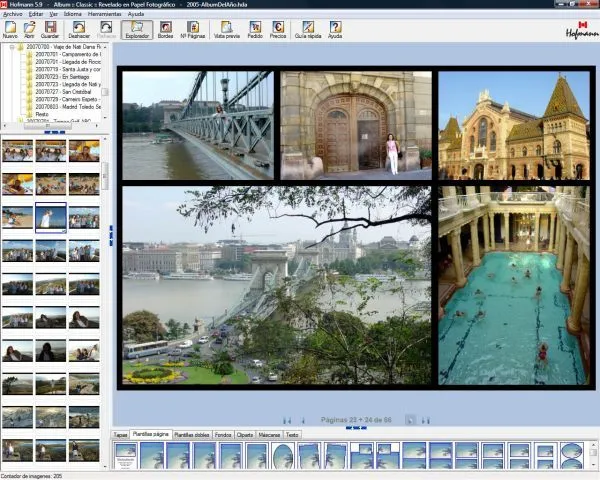This screenshot has height=480, width=600.
Task: Click the Abrir (open) toolbar icon
Action: (x=29, y=29)
